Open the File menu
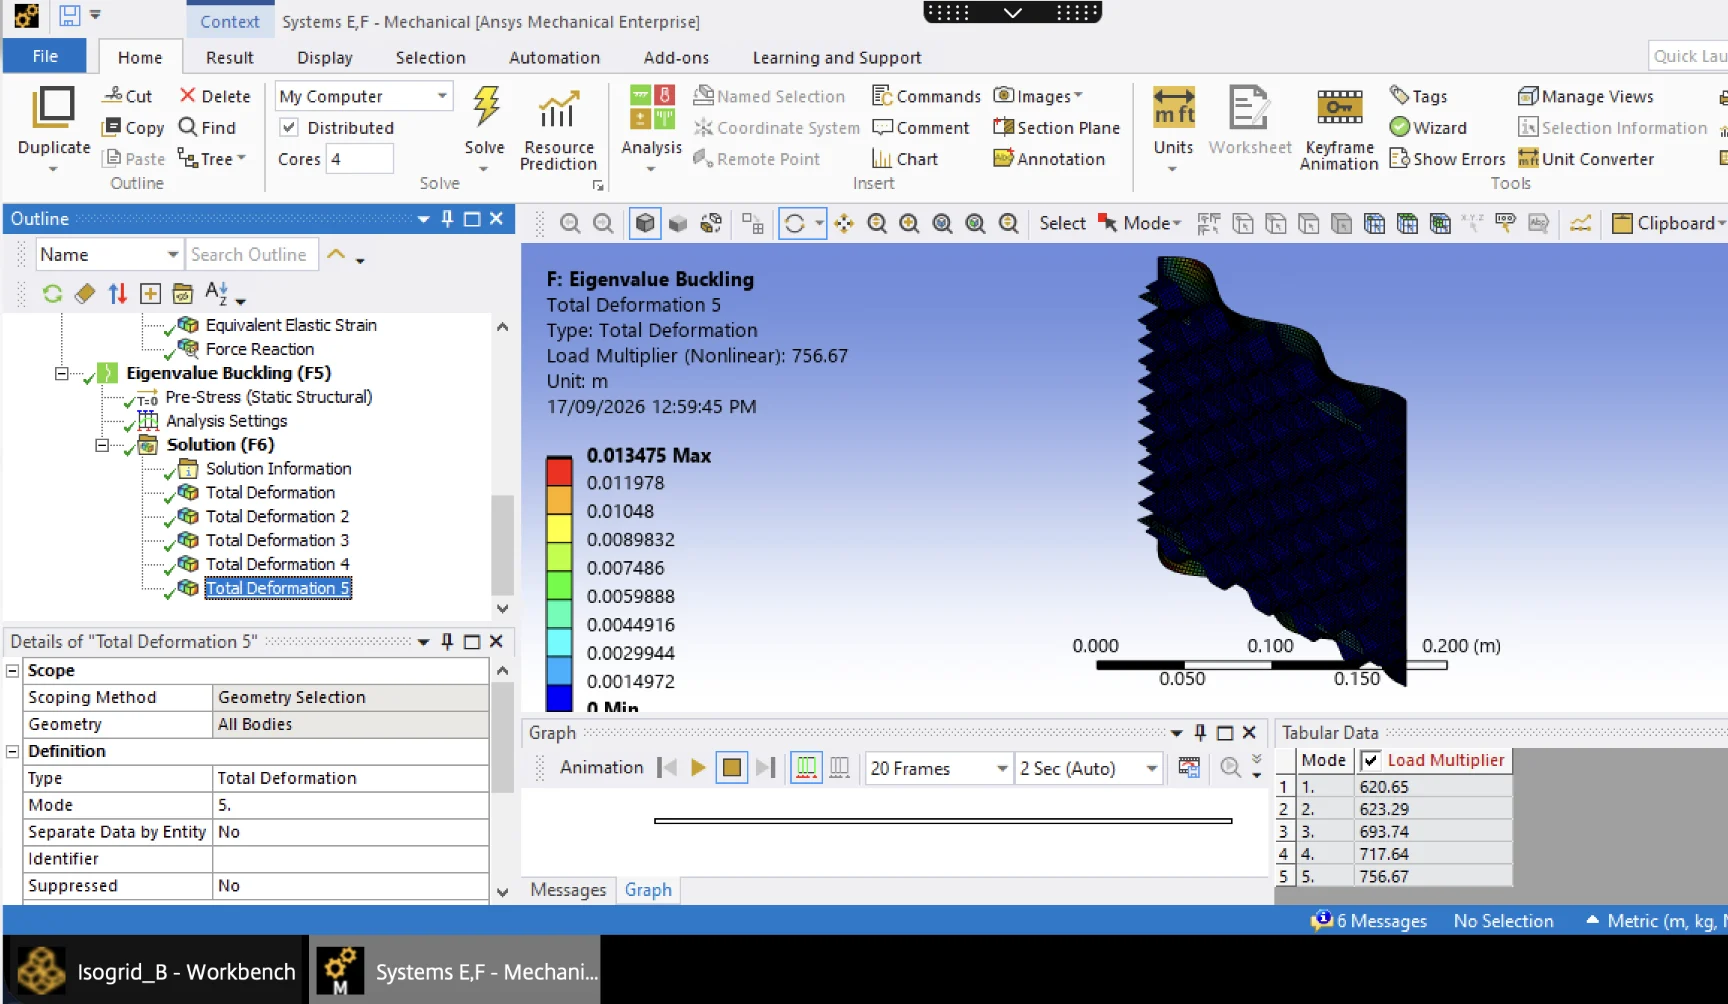Viewport: 1728px width, 1004px height. 45,56
